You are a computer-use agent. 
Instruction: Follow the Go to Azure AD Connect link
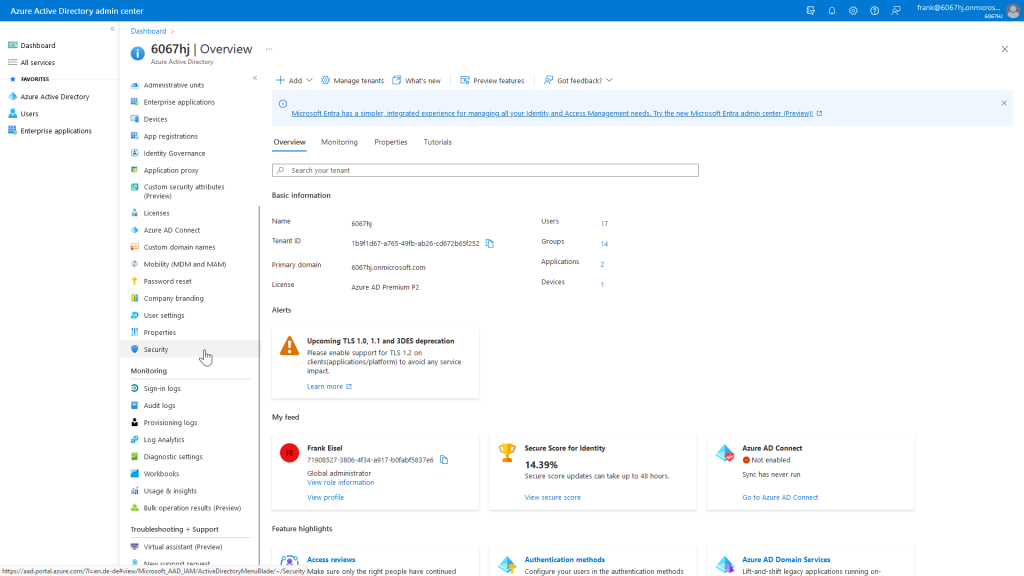click(780, 497)
